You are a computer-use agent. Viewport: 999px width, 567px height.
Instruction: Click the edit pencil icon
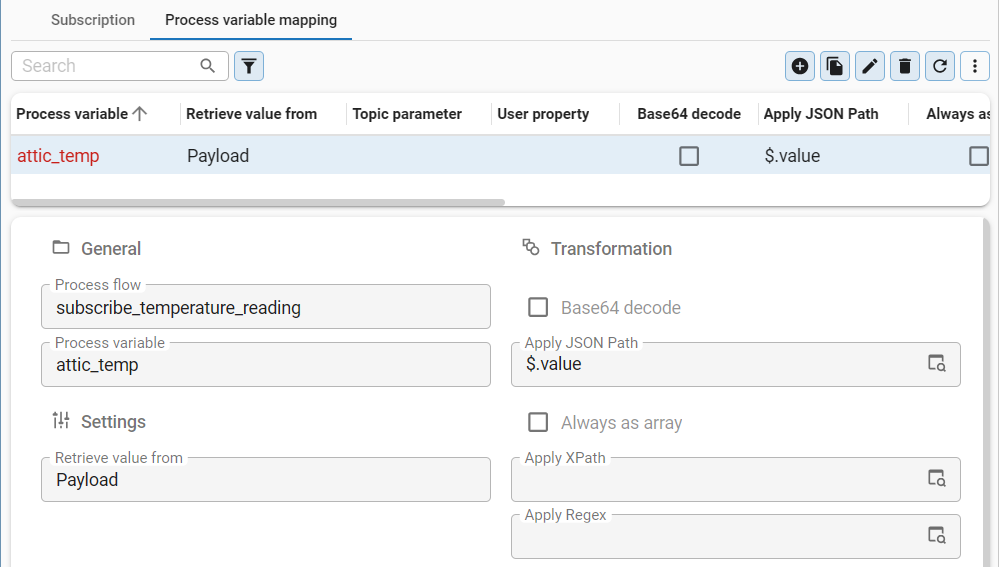point(870,66)
